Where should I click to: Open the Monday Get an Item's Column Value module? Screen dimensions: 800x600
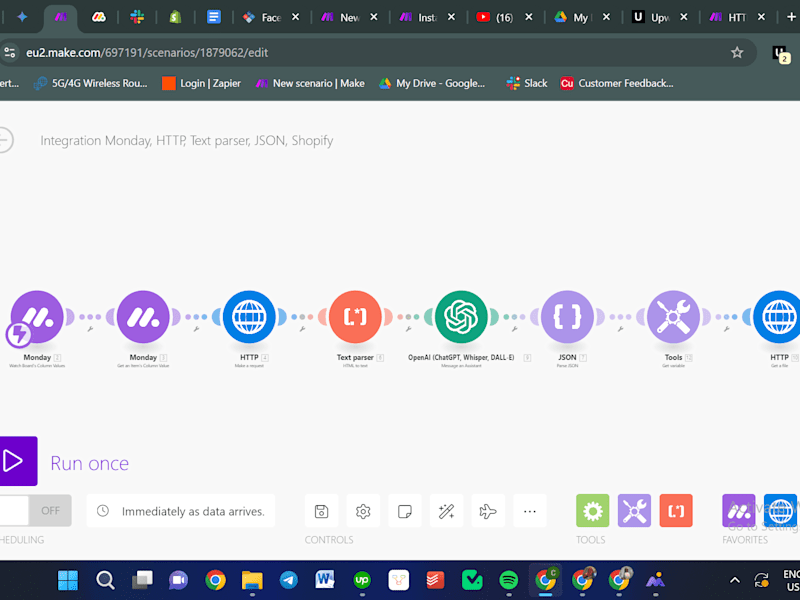[143, 317]
